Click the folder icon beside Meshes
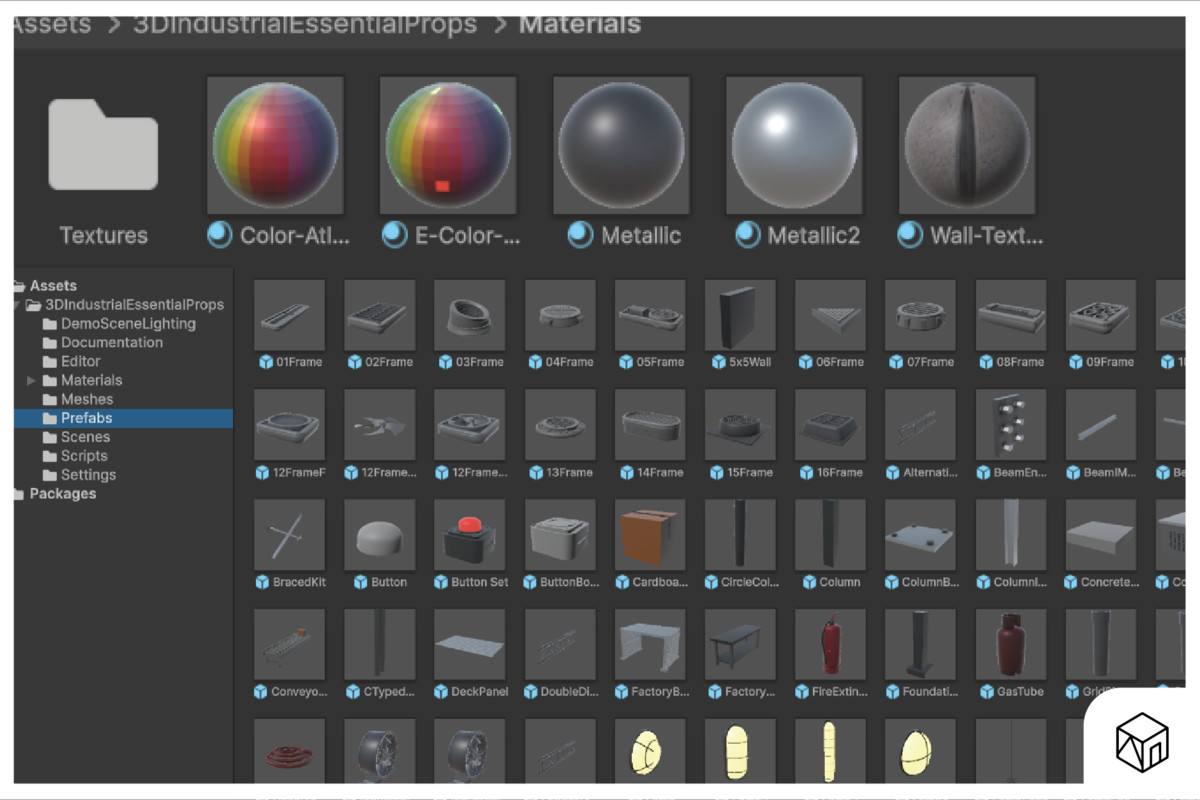 (50, 400)
